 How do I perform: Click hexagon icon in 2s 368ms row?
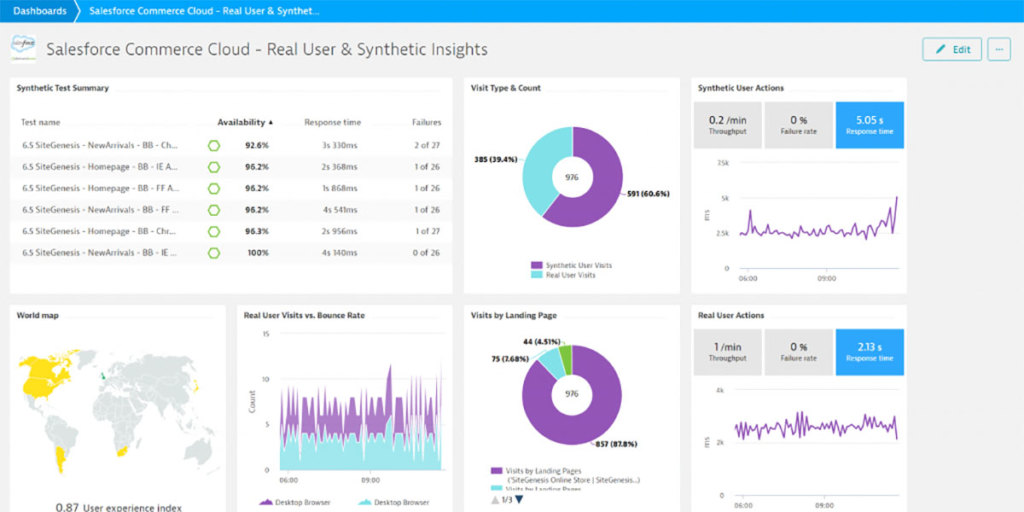point(214,167)
